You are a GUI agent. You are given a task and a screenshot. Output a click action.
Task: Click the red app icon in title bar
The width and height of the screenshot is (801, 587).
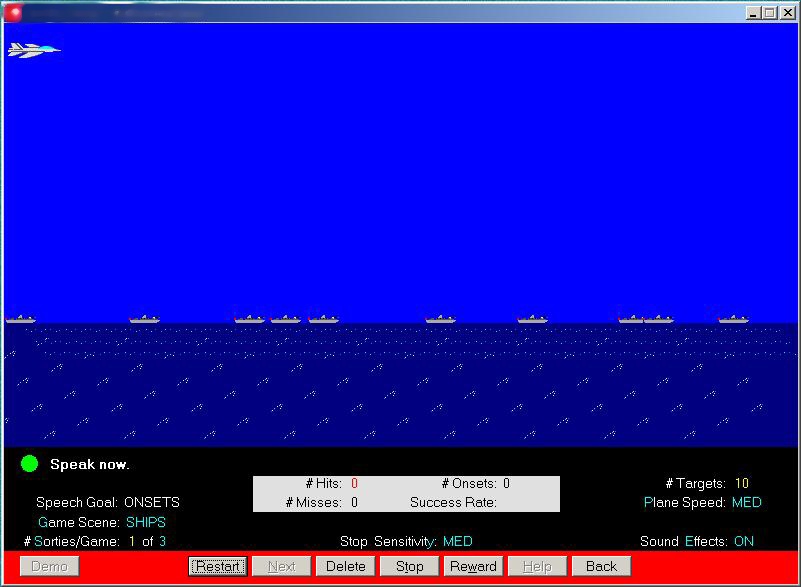12,13
